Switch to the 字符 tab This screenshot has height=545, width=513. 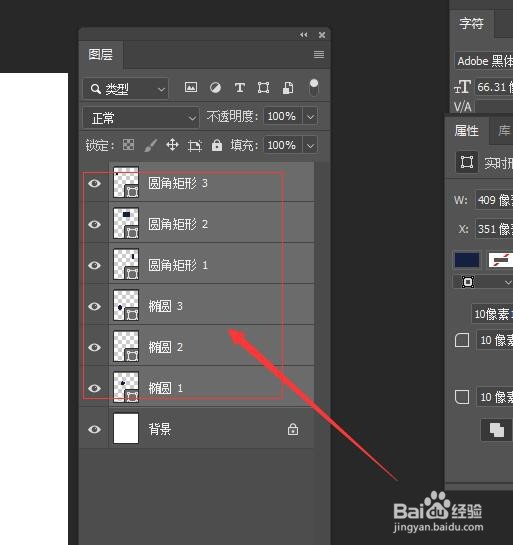[x=471, y=23]
